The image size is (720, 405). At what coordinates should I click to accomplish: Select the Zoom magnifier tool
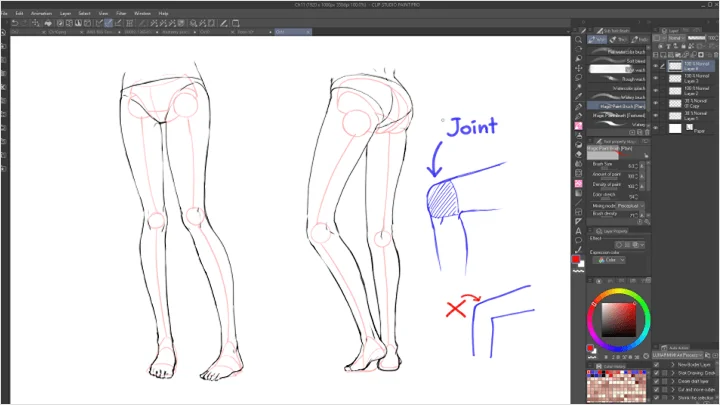579,39
